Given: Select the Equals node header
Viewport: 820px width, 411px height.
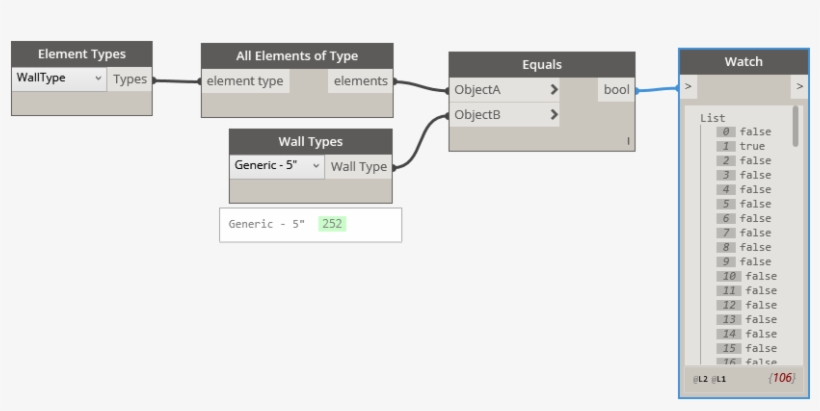Looking at the screenshot, I should click(x=541, y=64).
